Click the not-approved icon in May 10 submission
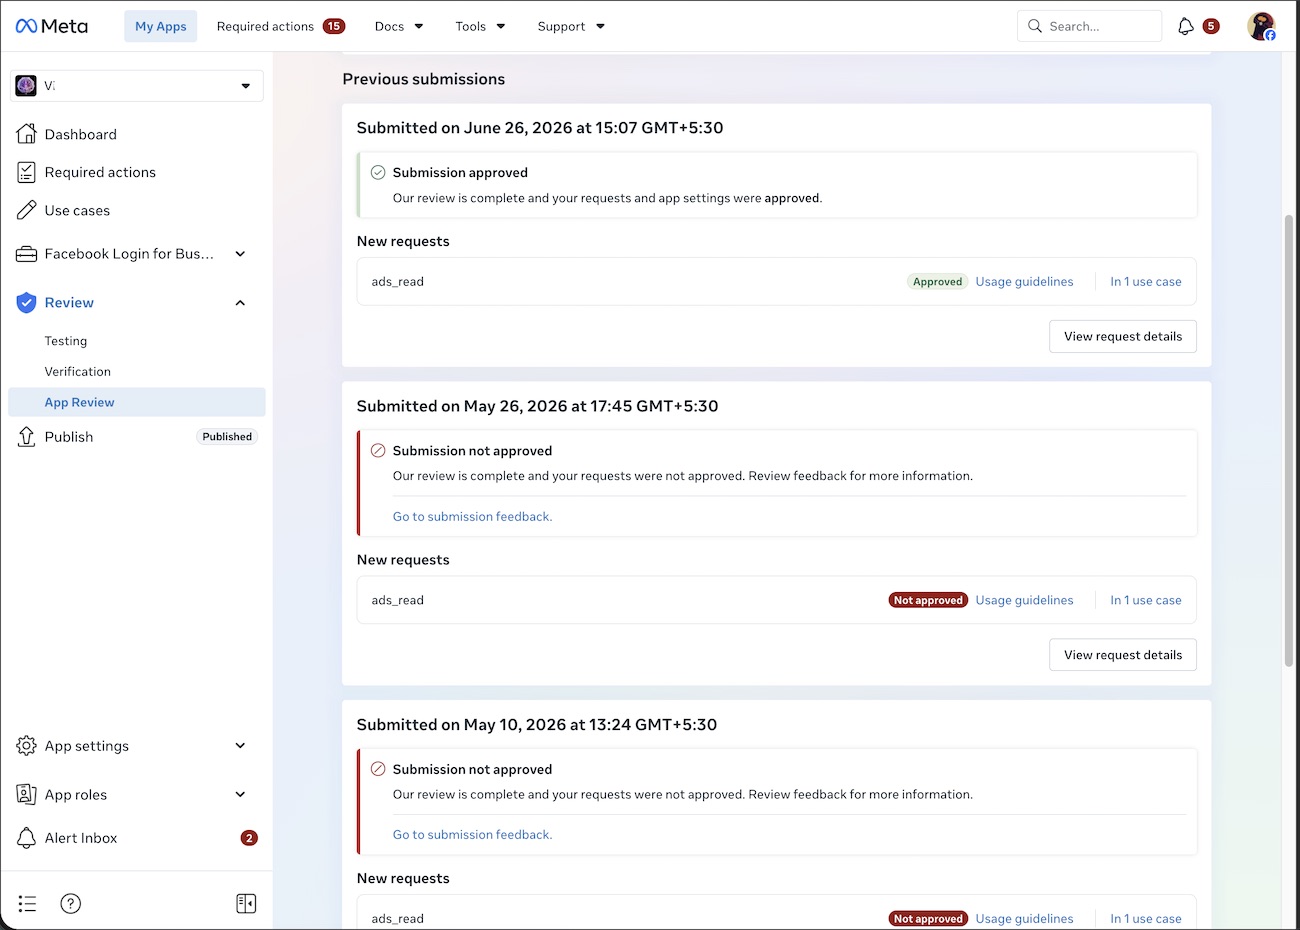Screen dimensions: 1300x930 coord(378,769)
